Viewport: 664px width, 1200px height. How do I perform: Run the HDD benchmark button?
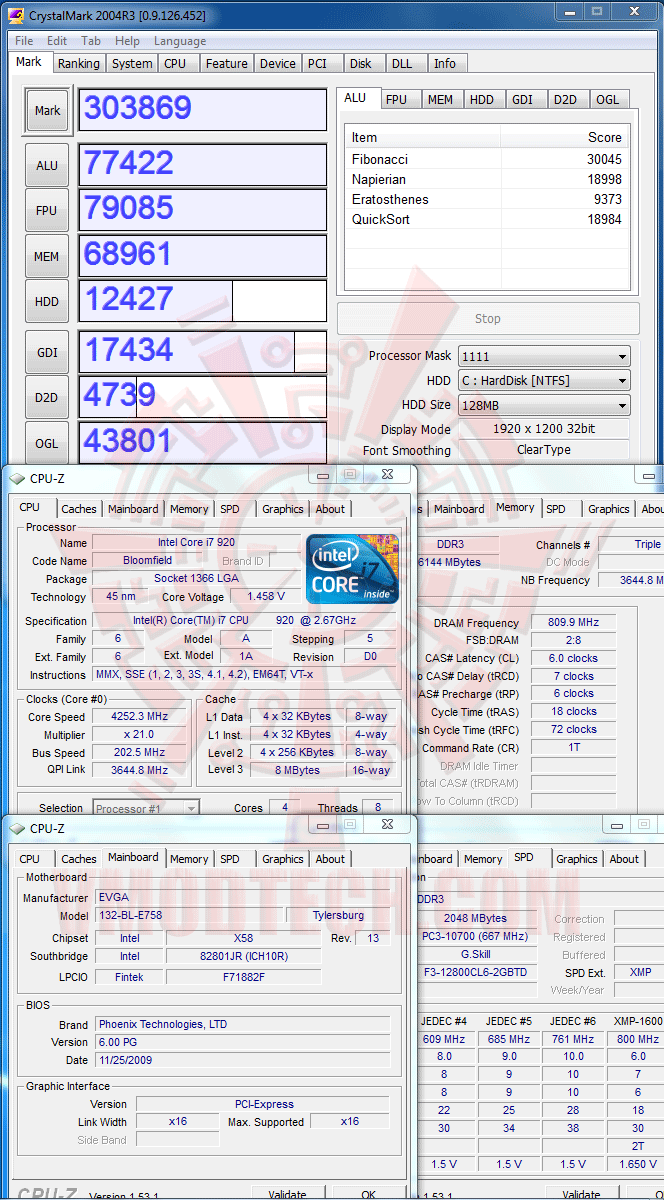47,301
